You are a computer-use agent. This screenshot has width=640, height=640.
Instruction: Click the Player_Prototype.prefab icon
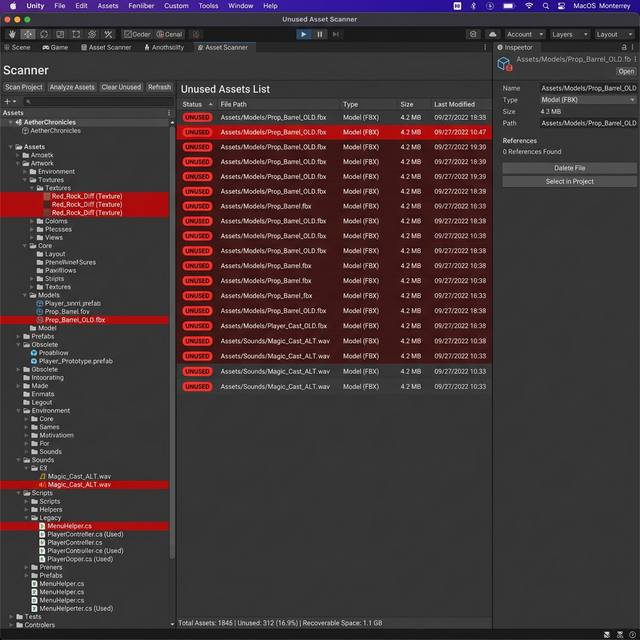point(34,361)
